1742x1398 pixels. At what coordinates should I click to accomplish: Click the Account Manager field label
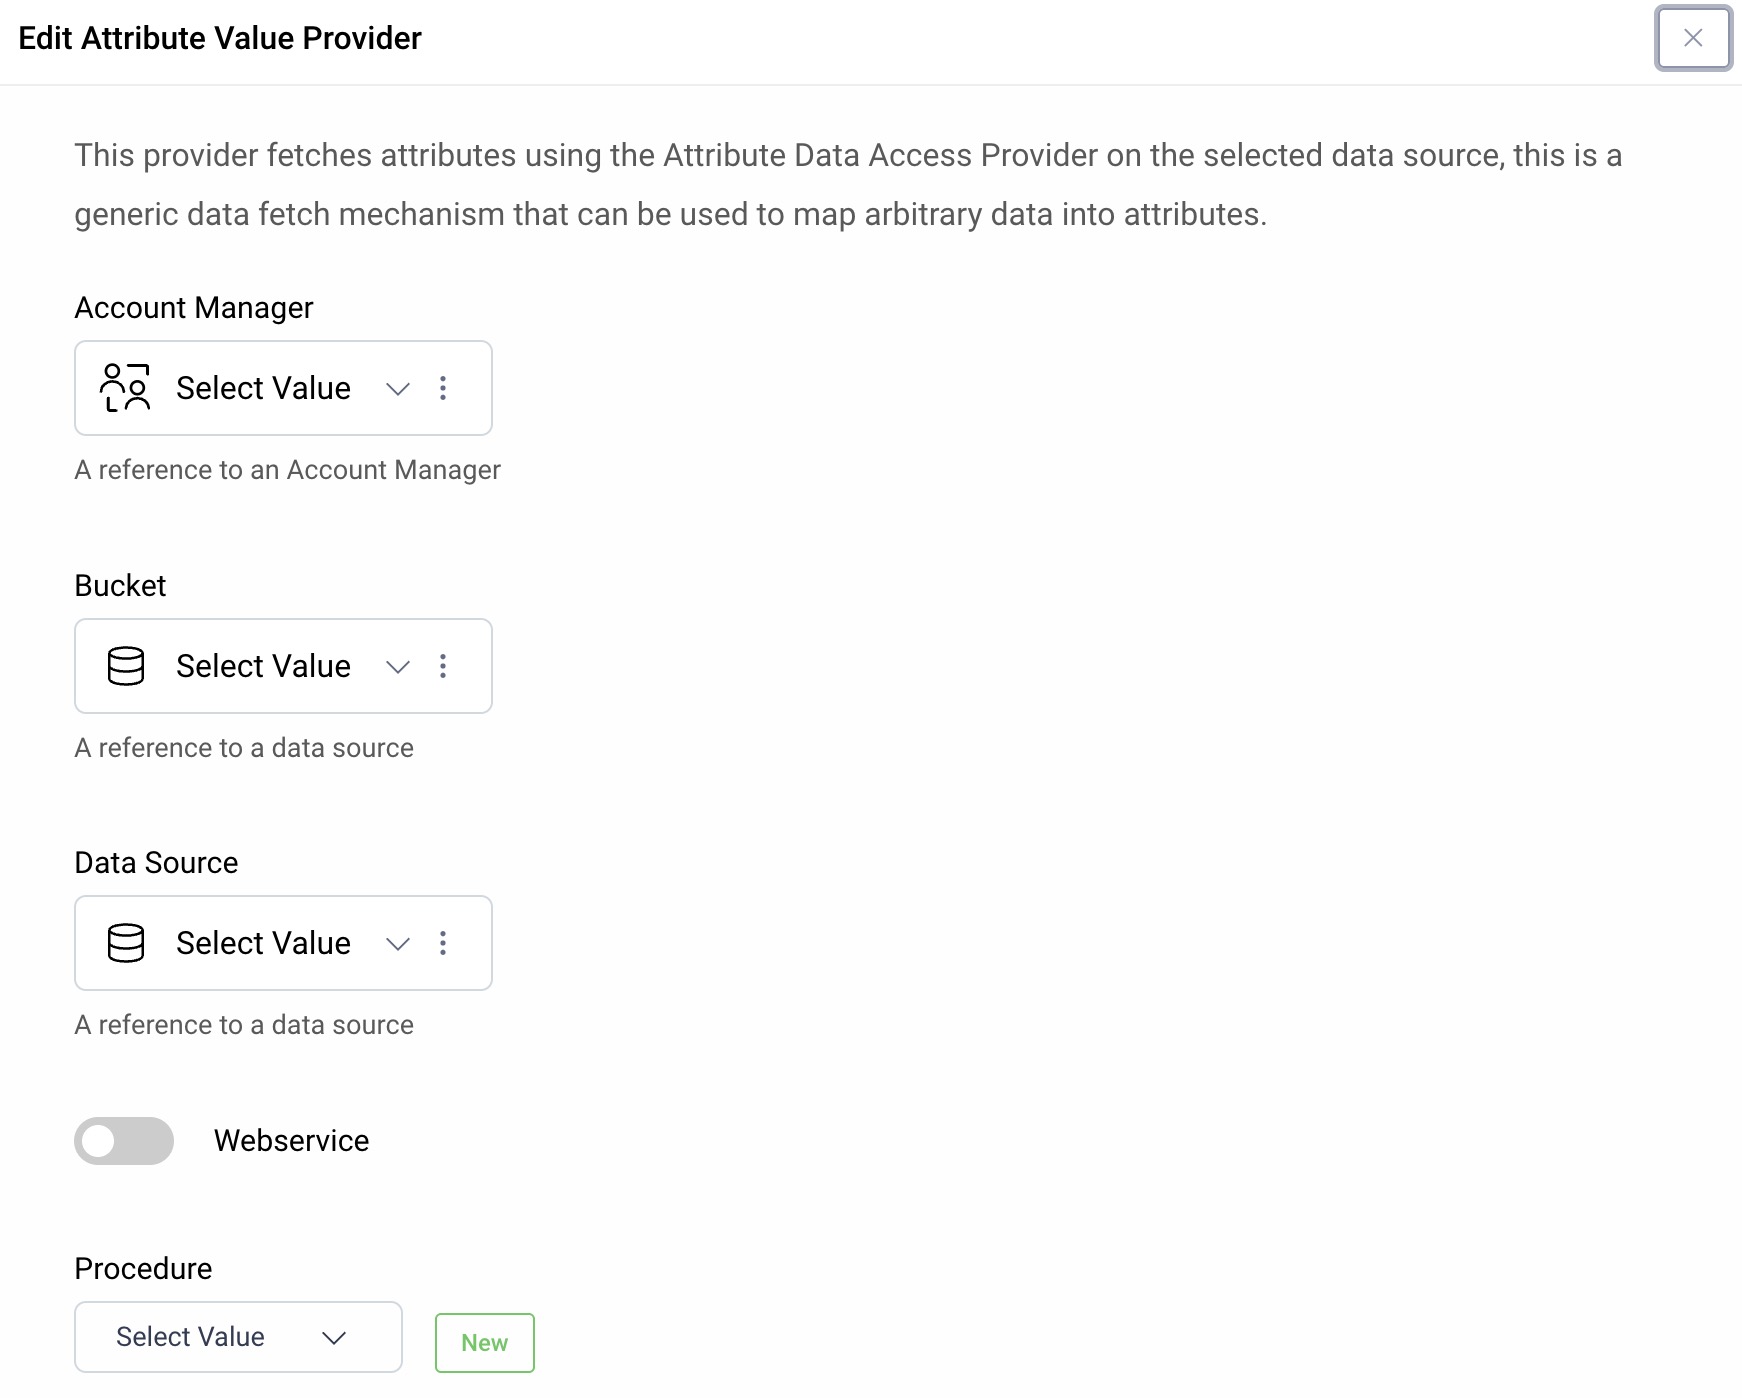coord(194,308)
